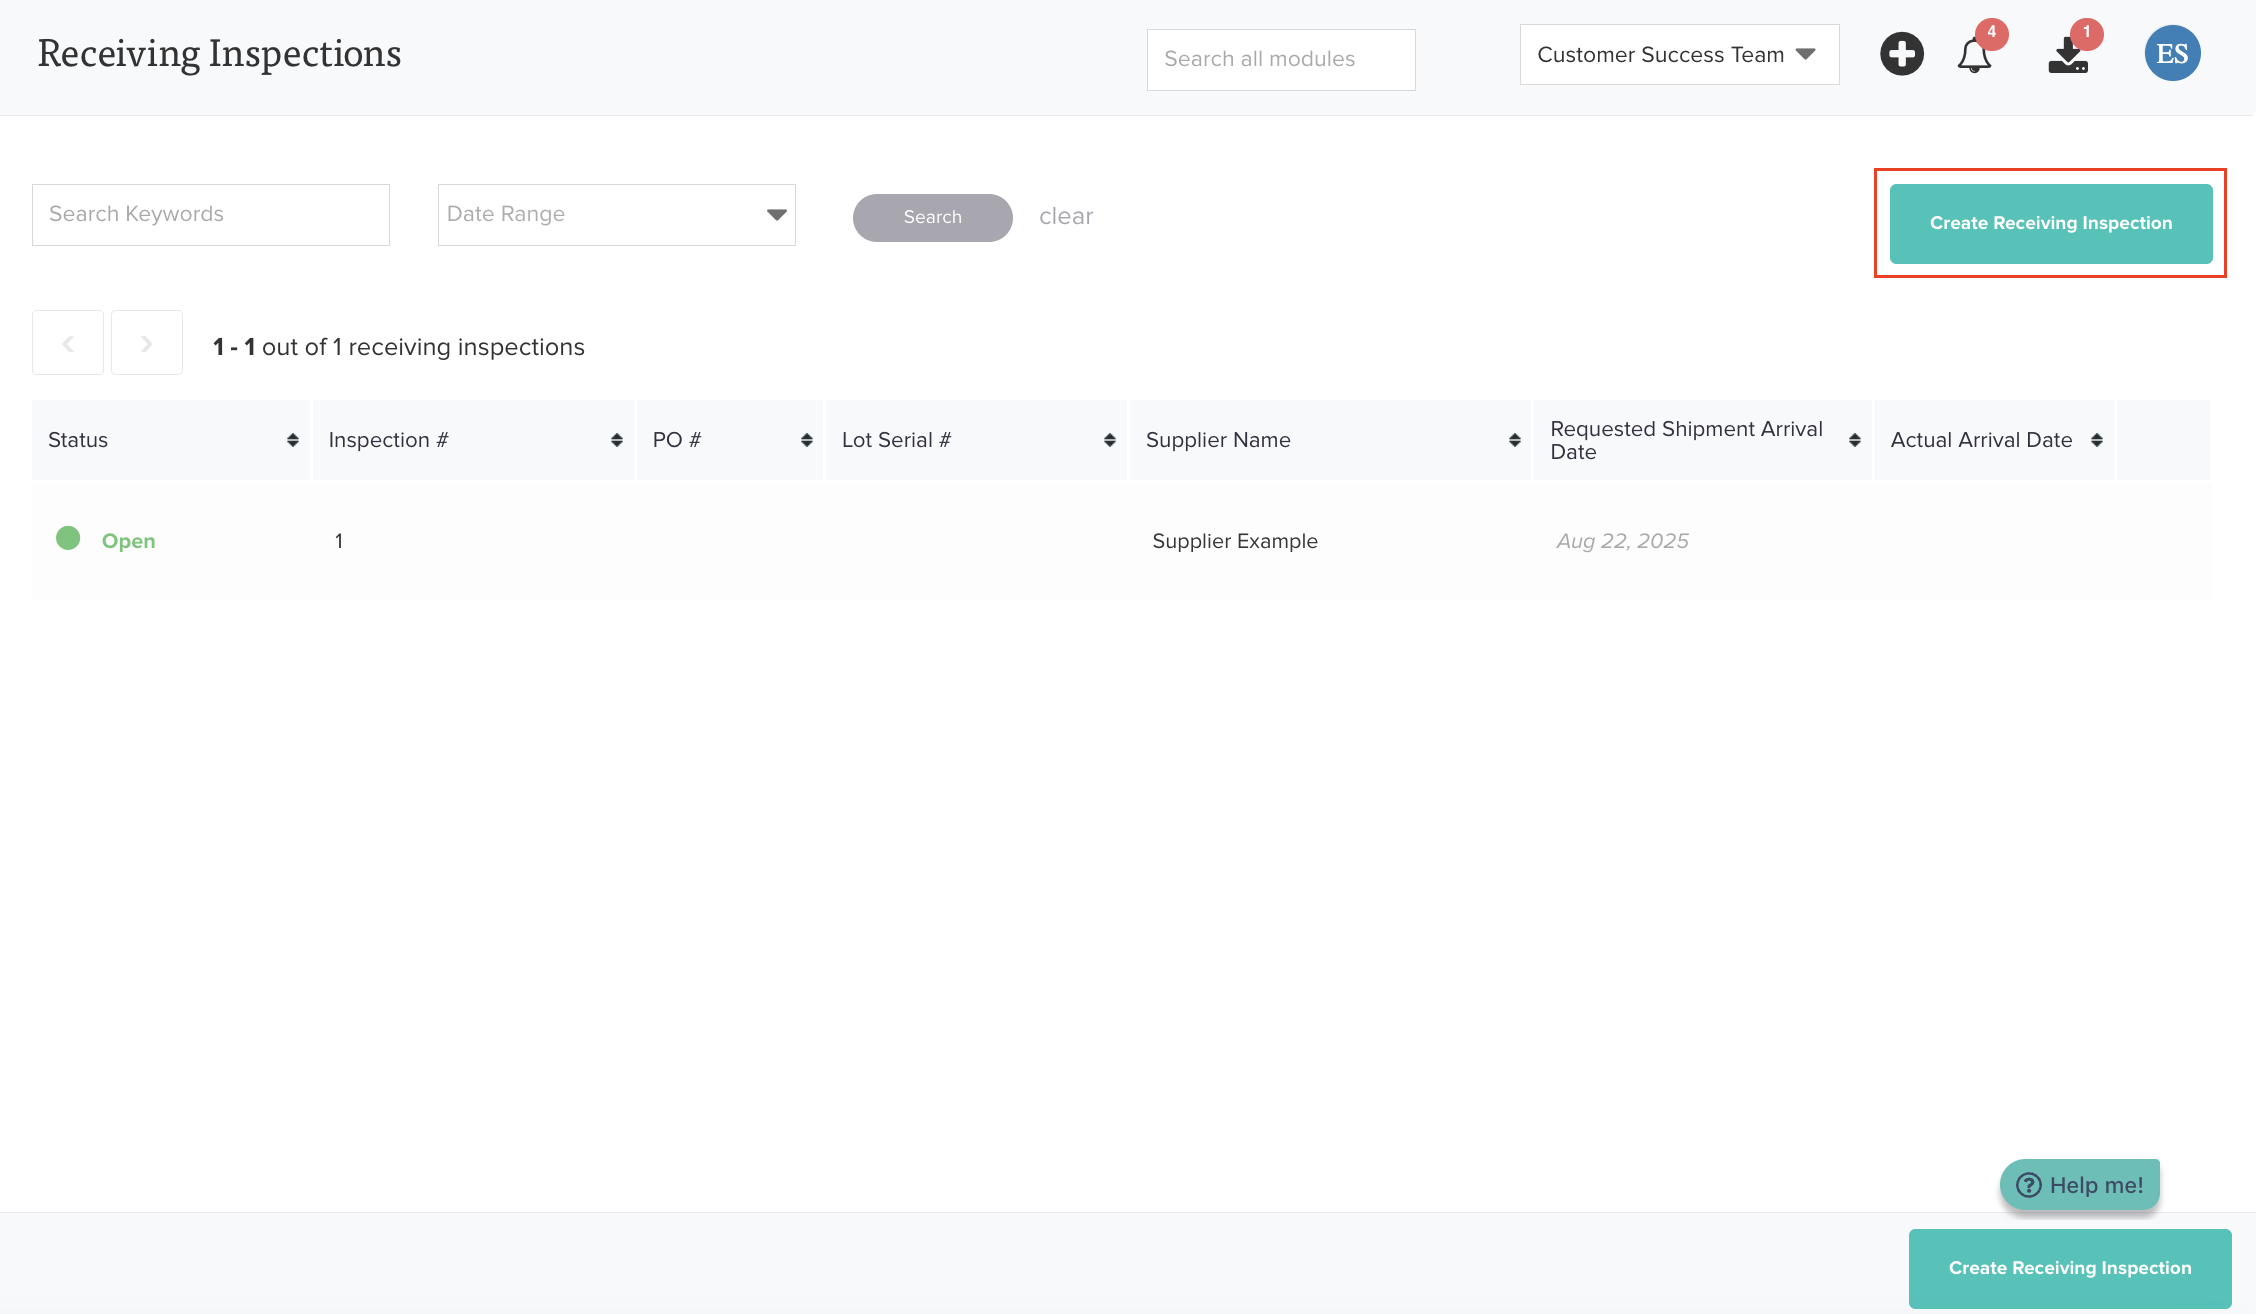
Task: Open the Help me! widget
Action: [x=2080, y=1185]
